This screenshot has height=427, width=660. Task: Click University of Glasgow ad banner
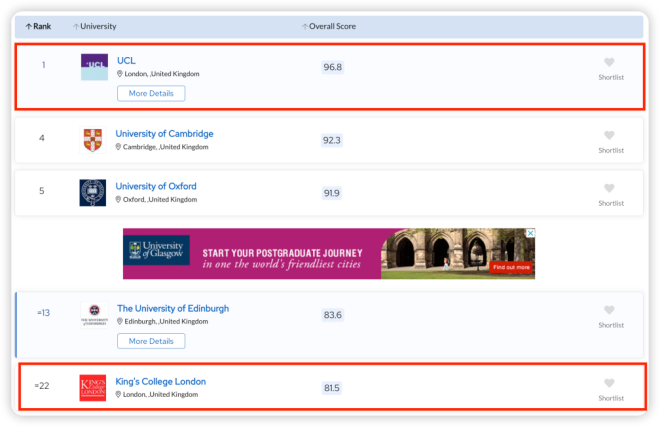(330, 254)
